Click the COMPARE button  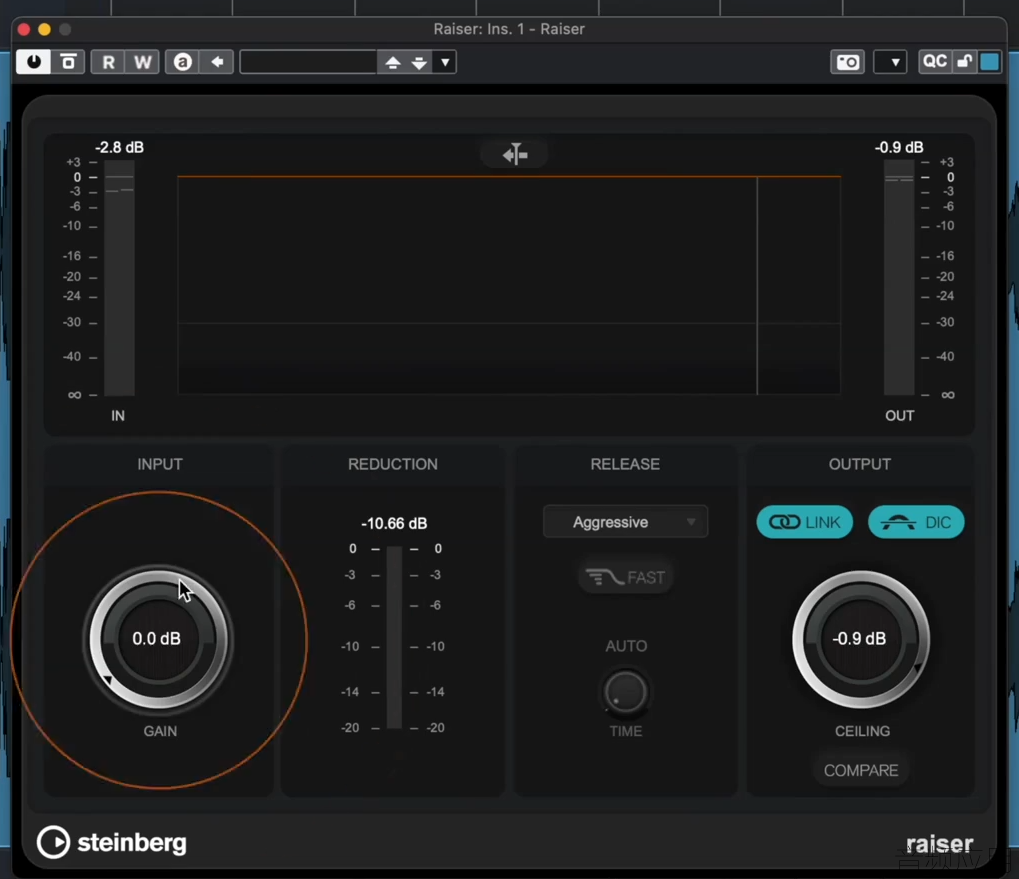(860, 771)
